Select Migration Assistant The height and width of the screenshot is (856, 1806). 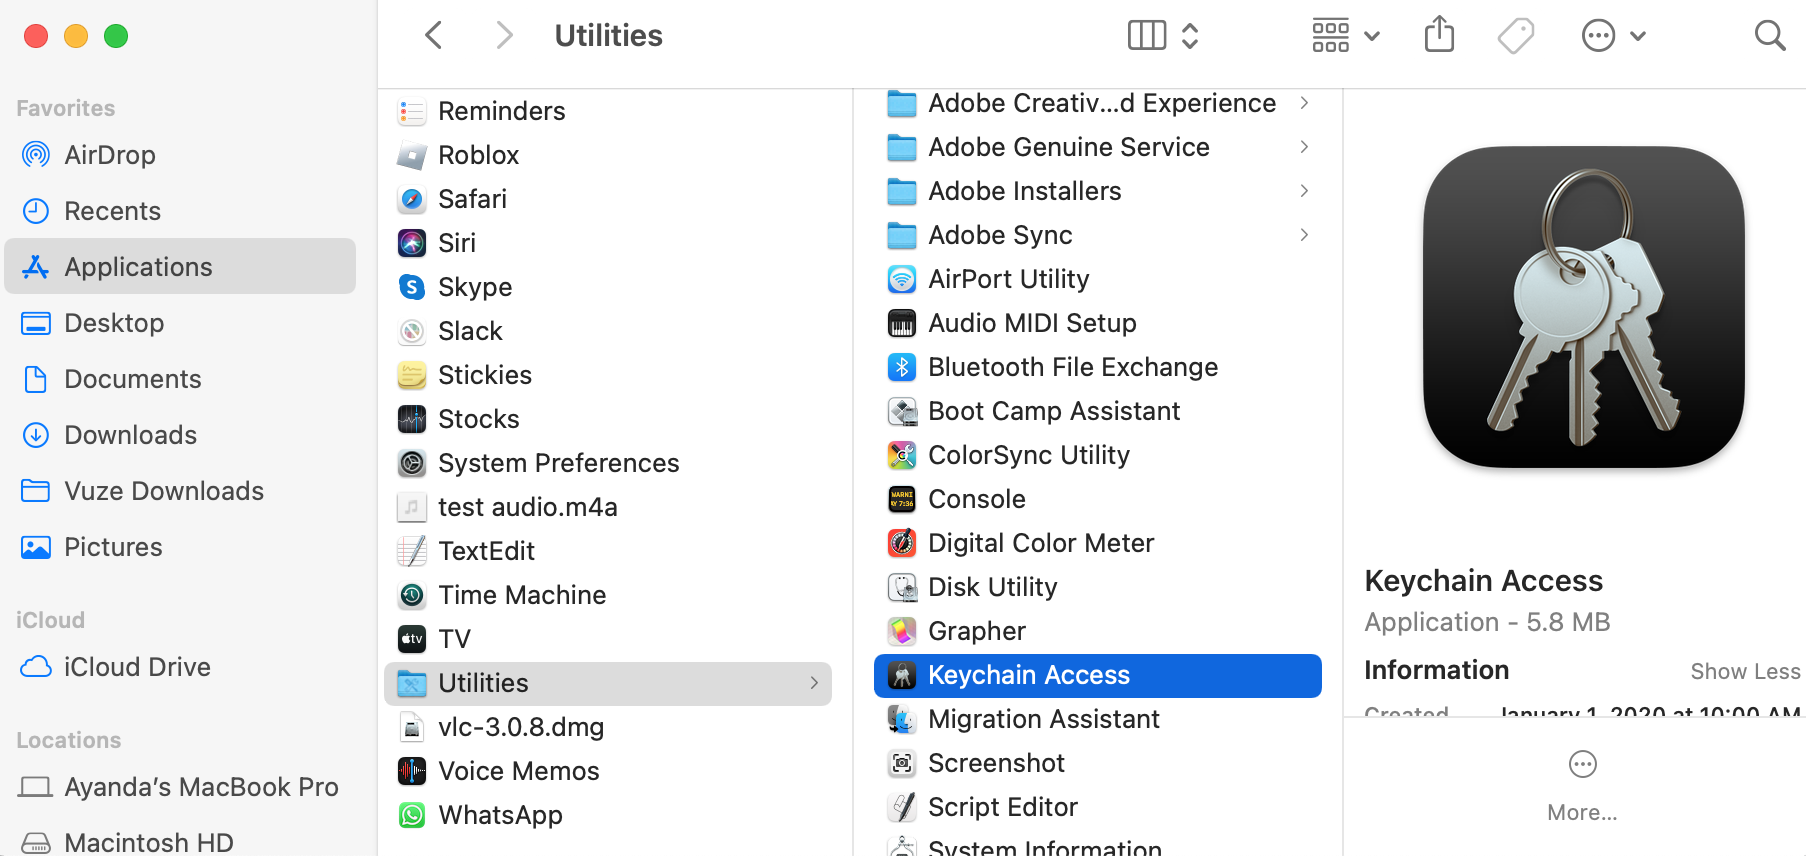1098,719
